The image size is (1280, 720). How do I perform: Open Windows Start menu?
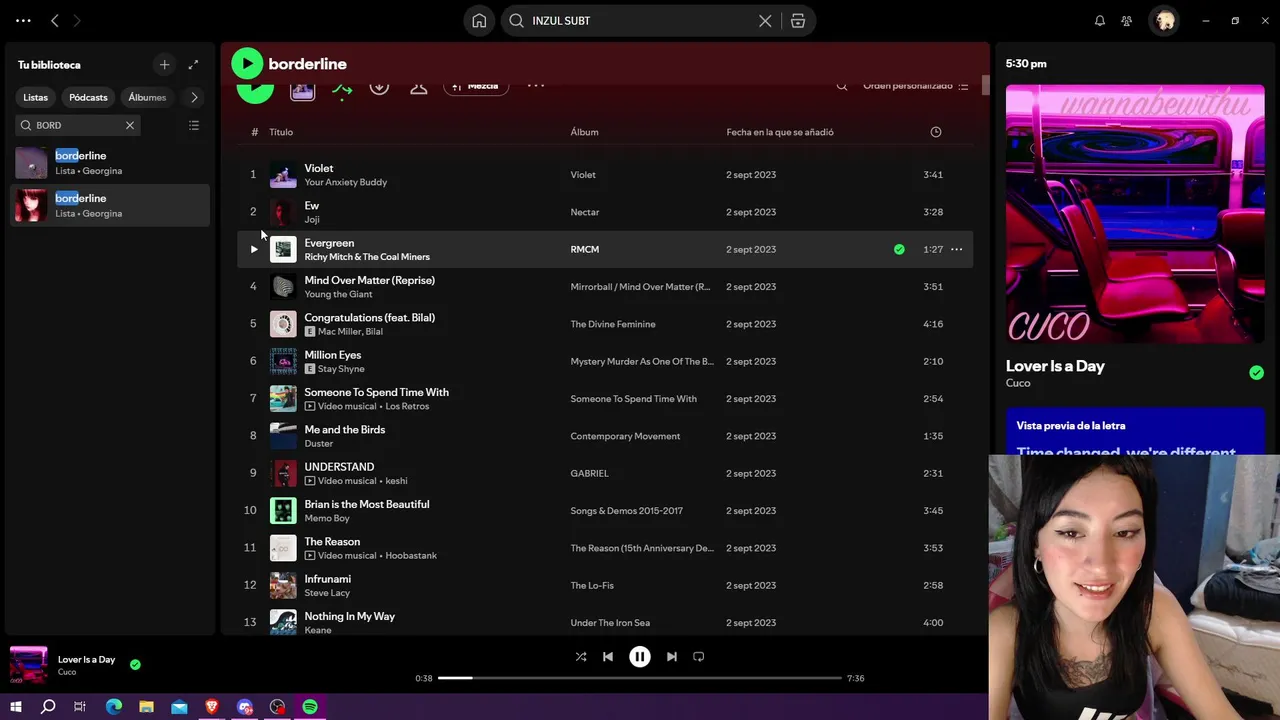16,707
